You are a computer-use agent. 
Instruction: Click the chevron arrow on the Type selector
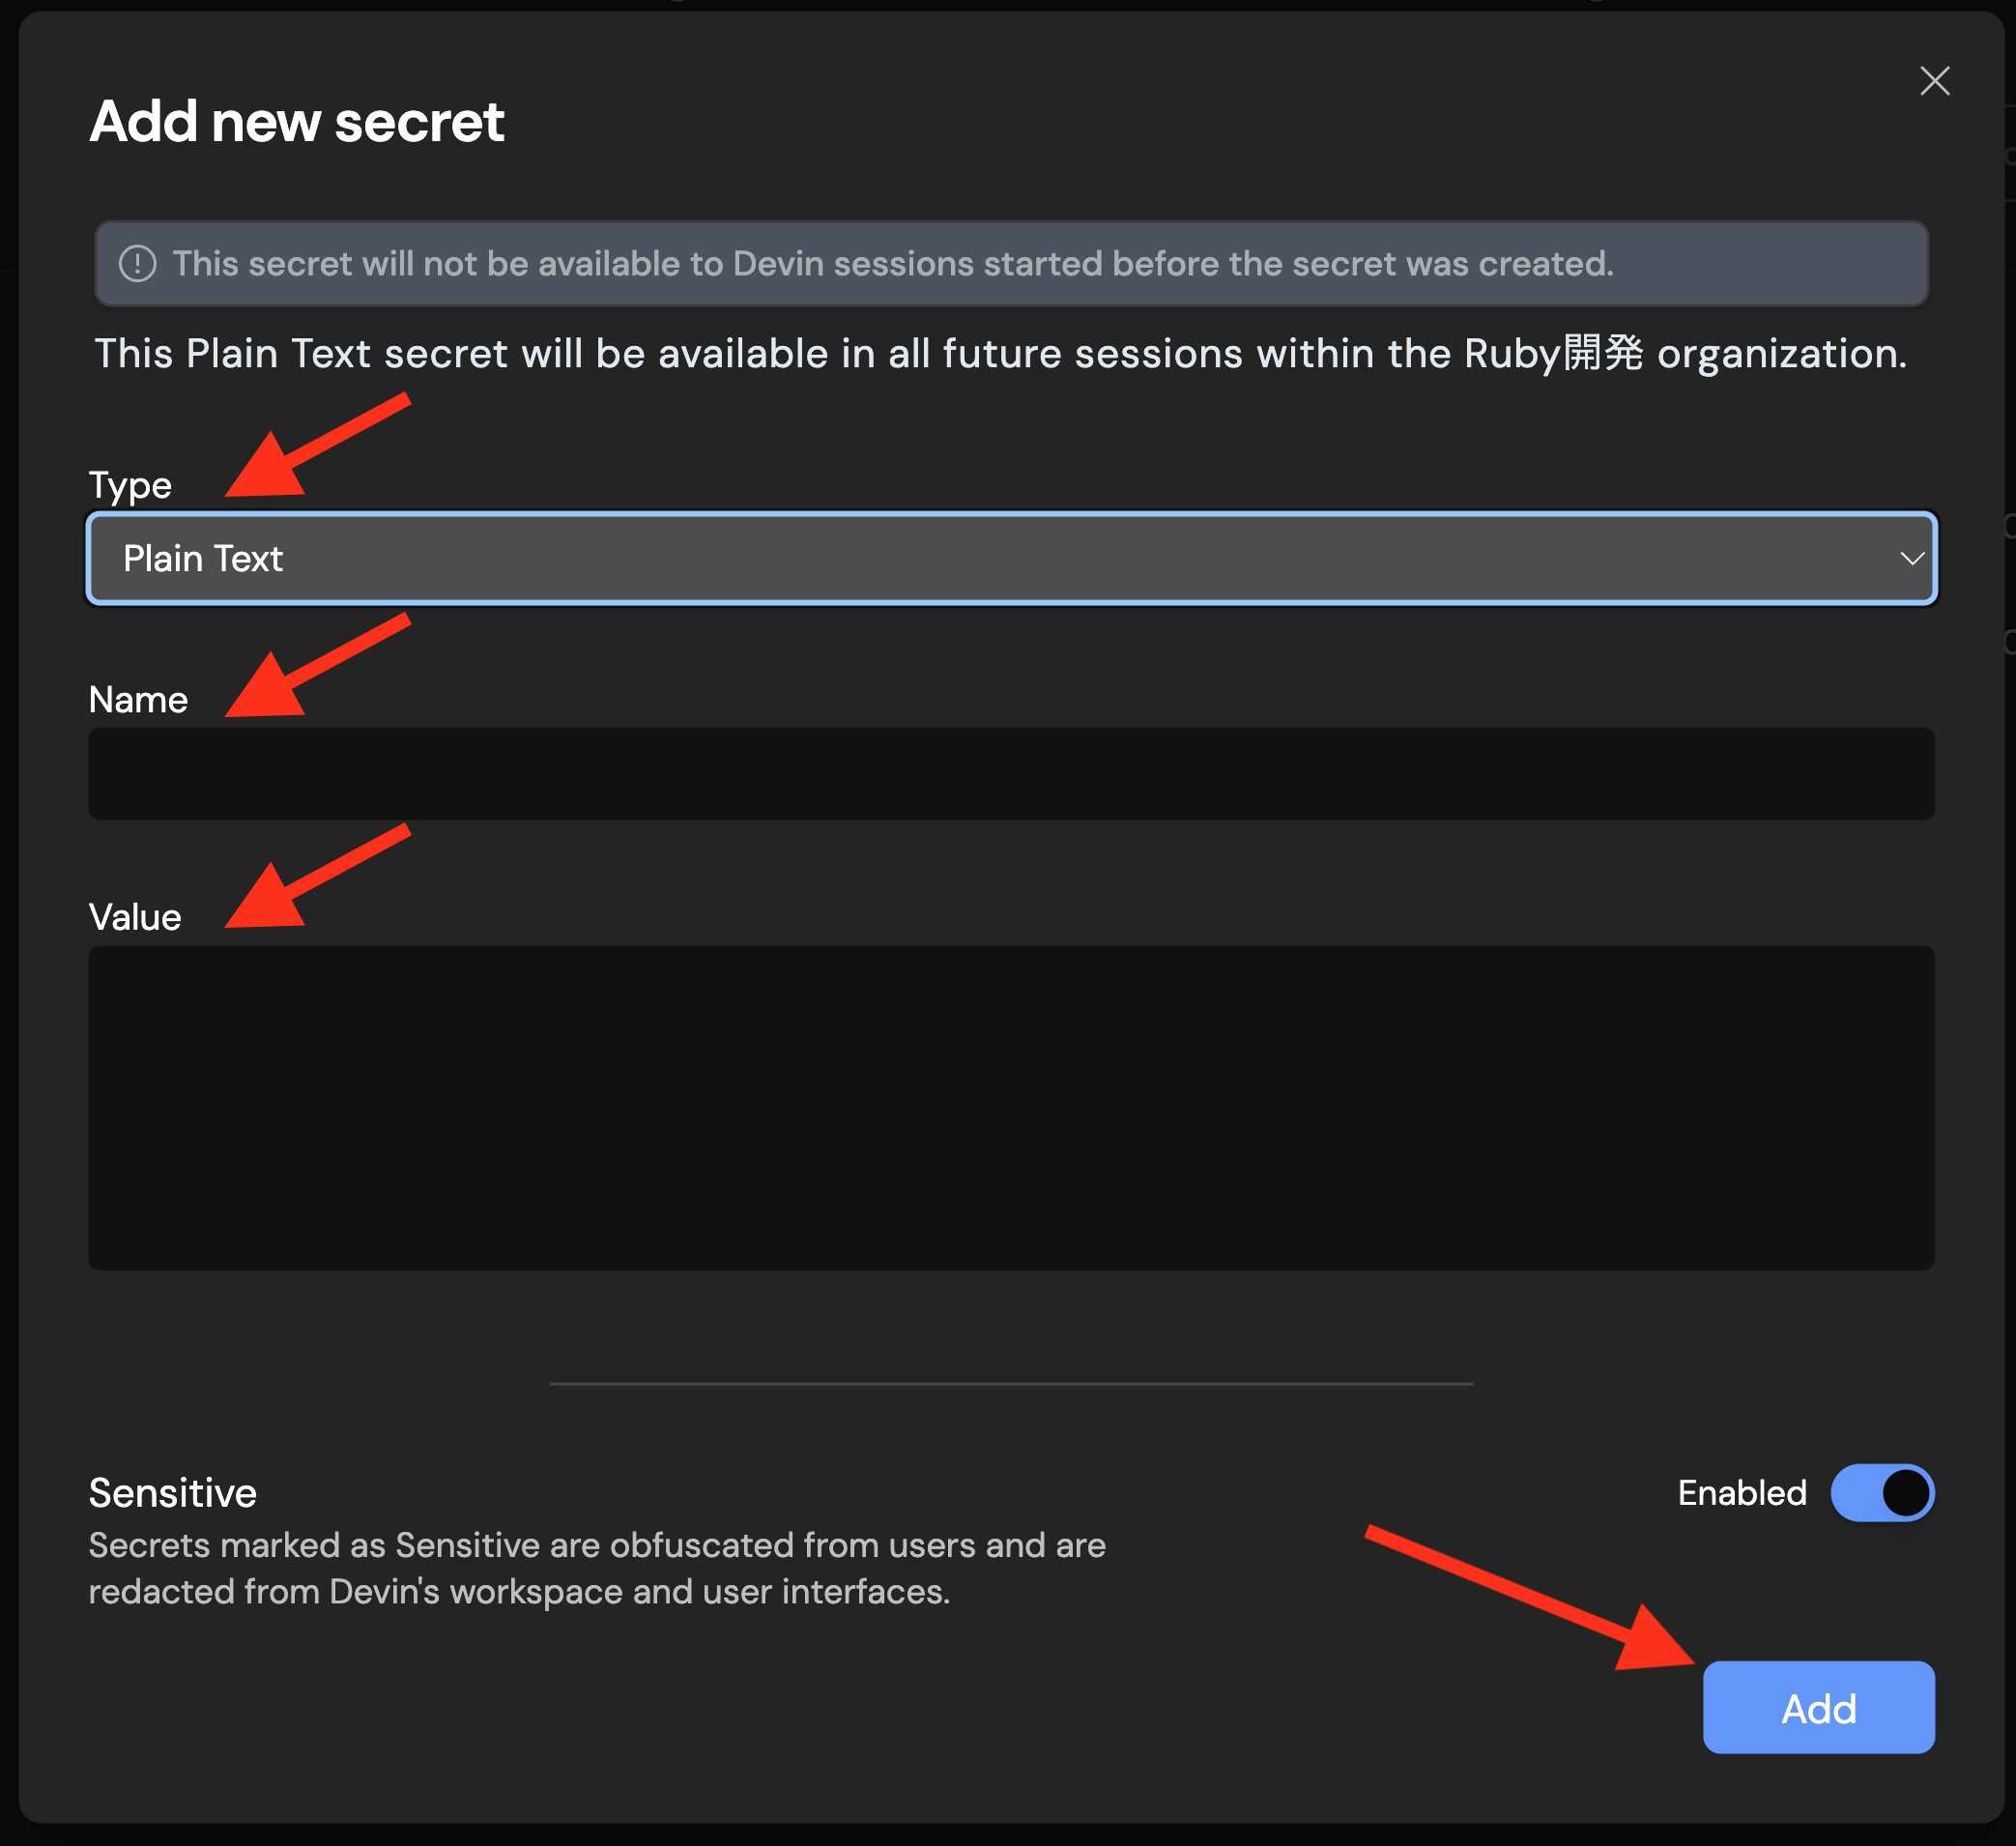tap(1911, 558)
